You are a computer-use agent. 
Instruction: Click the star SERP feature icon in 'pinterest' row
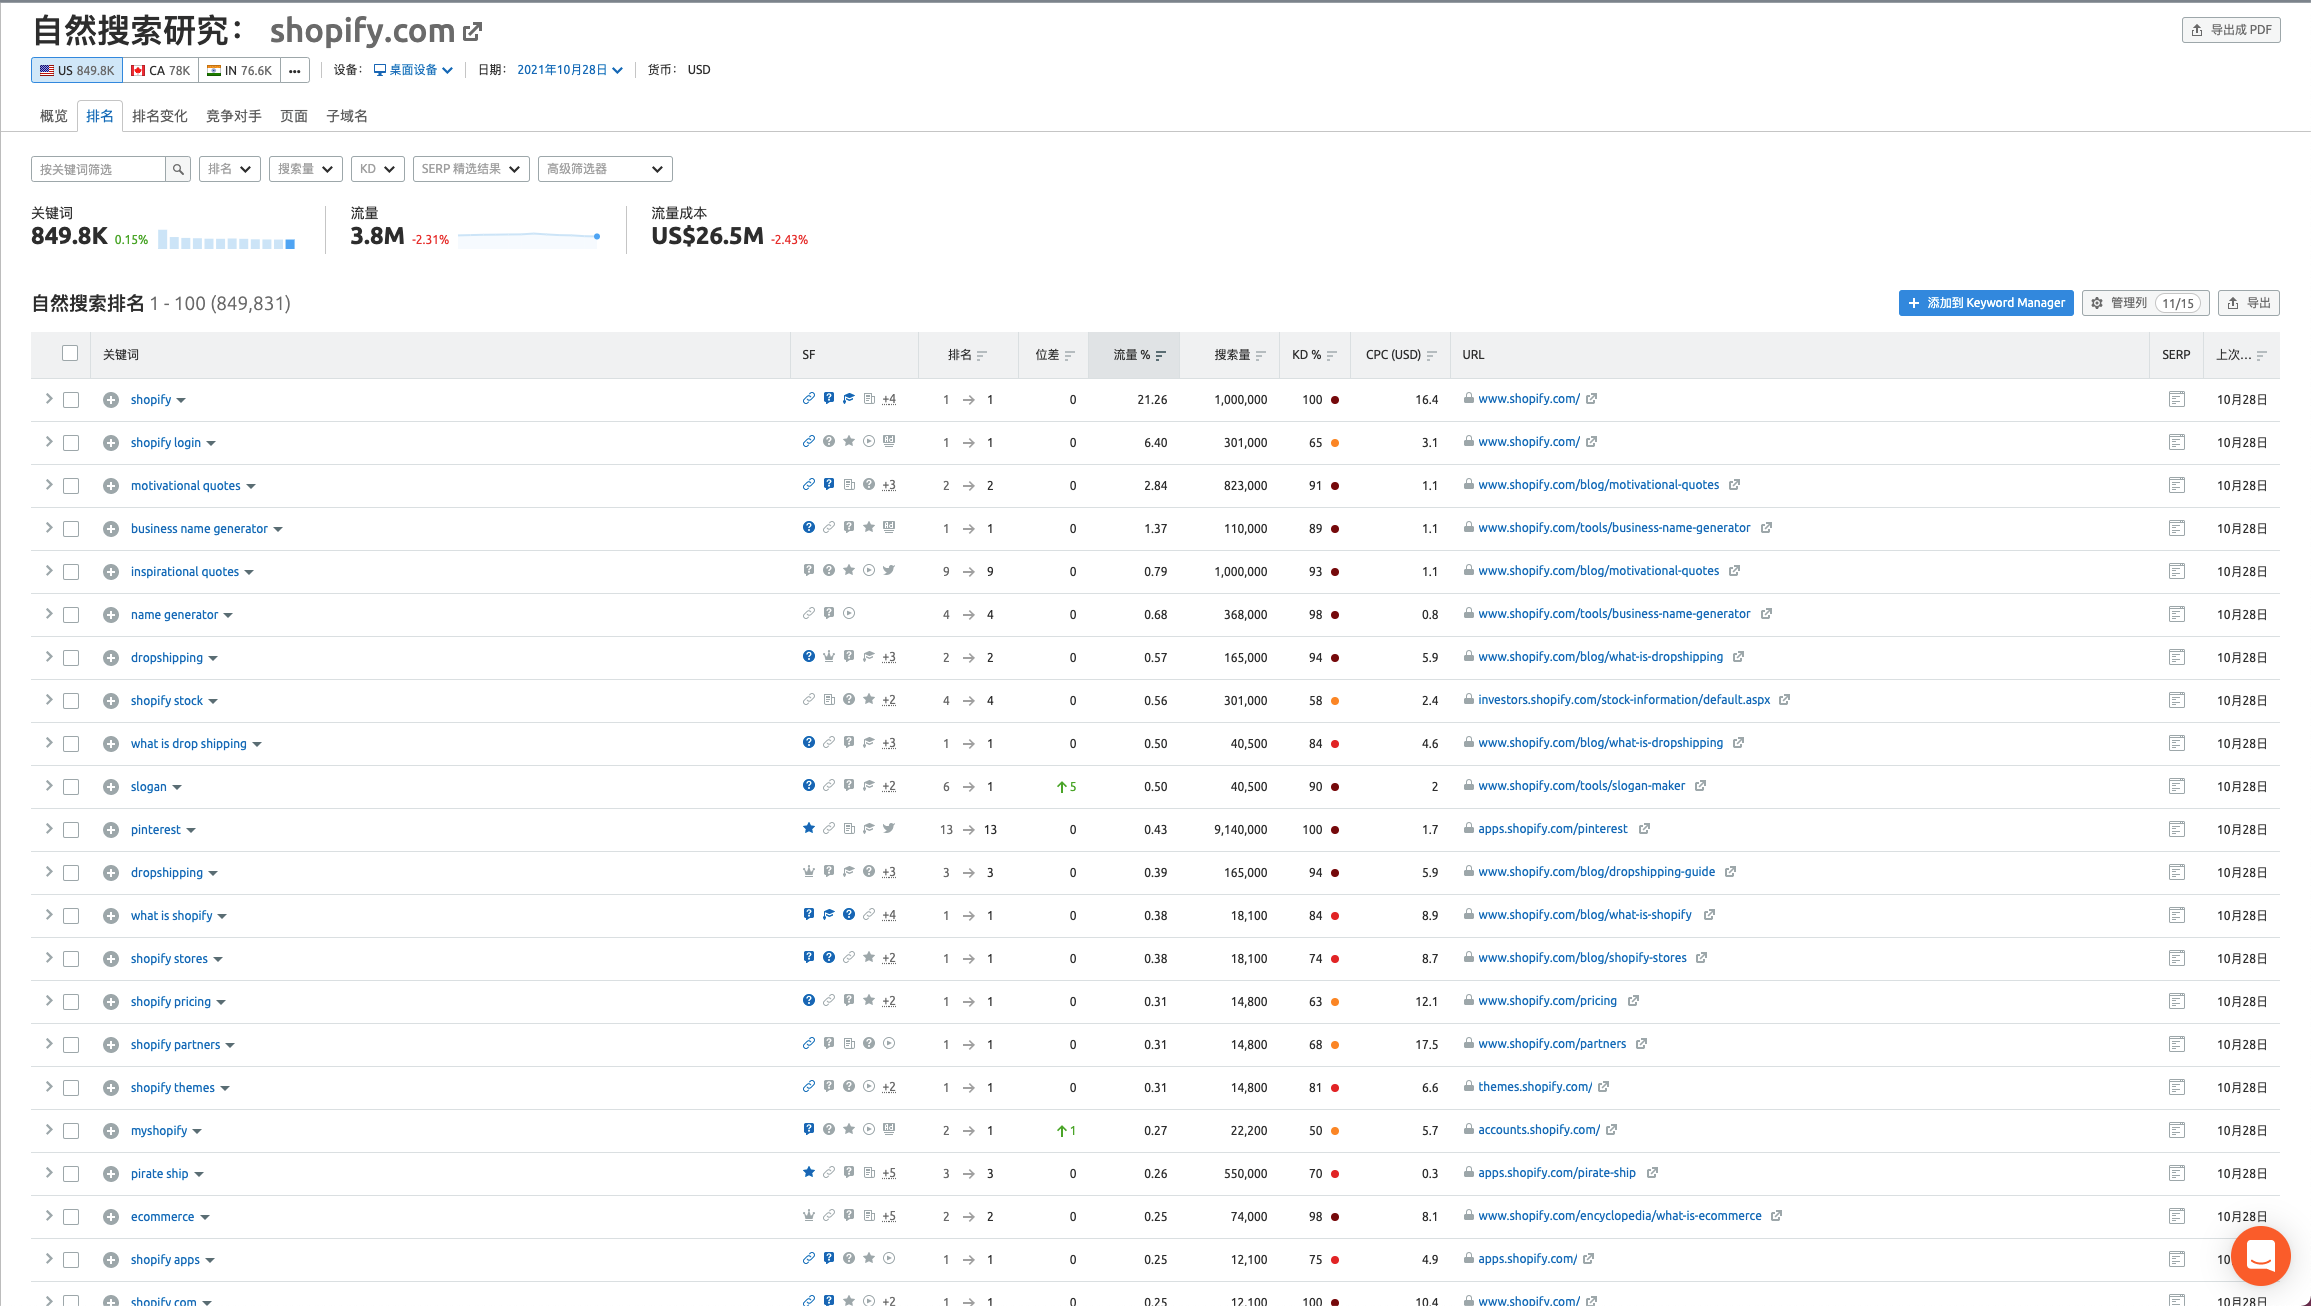point(808,829)
